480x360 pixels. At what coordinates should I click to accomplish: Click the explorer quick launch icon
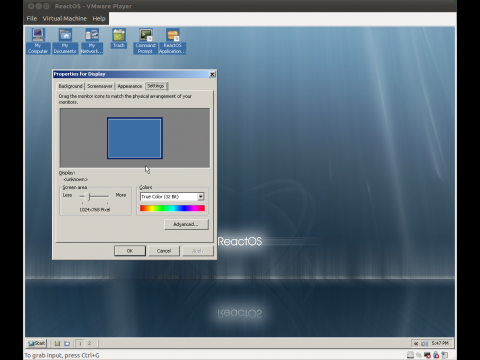(x=67, y=343)
